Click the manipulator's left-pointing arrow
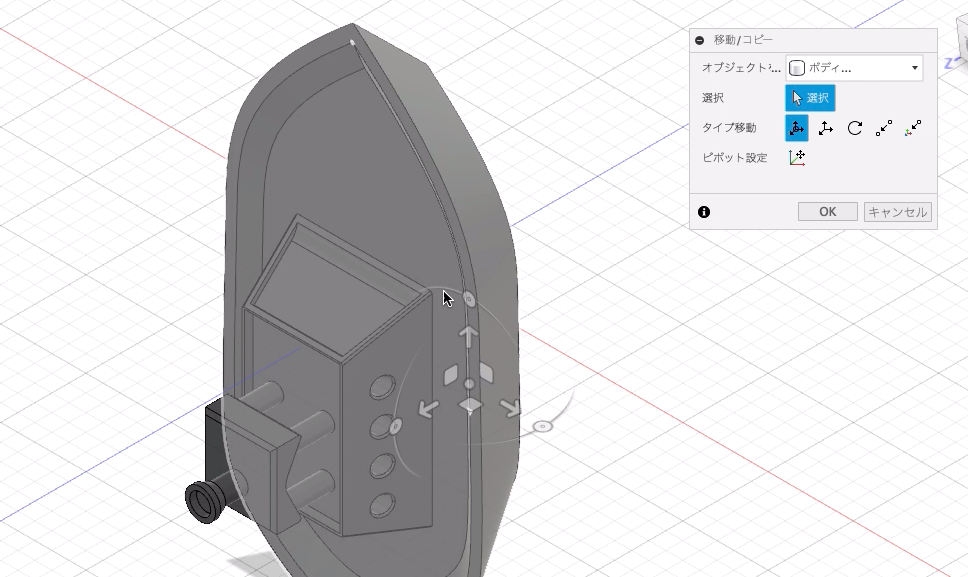This screenshot has width=968, height=577. pyautogui.click(x=428, y=407)
